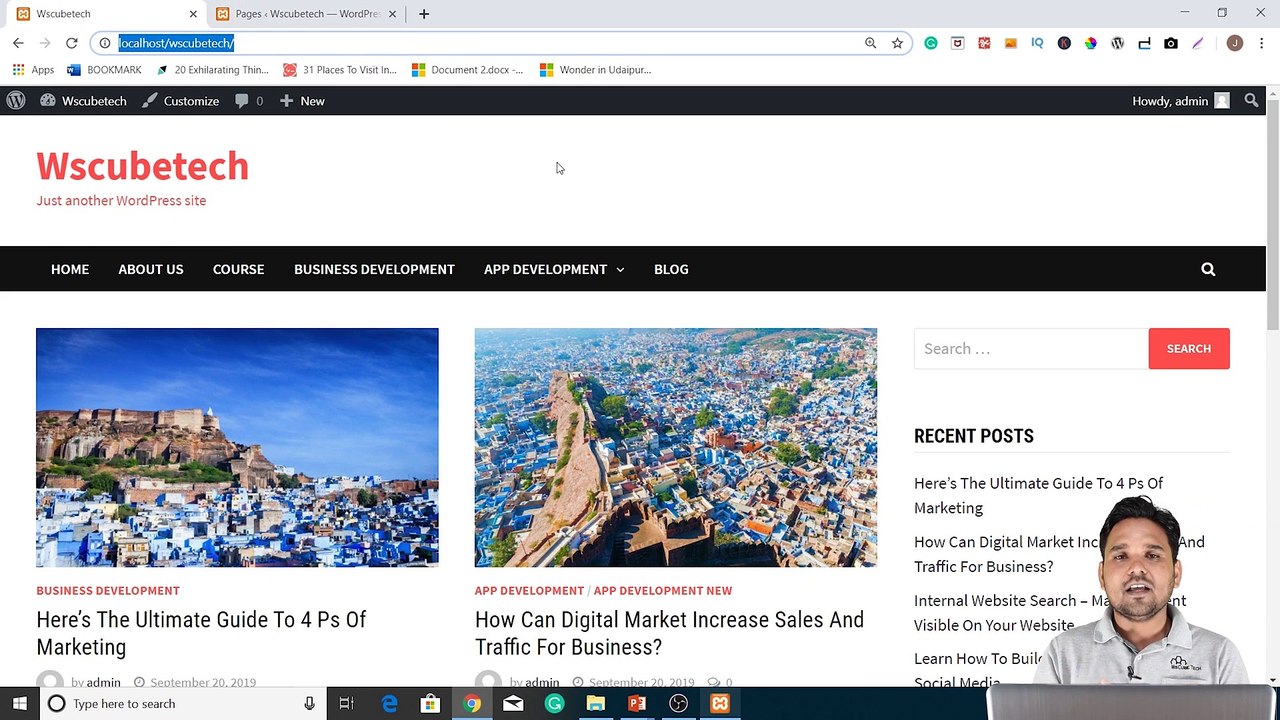This screenshot has height=720, width=1280.
Task: Open the aerial city view post thumbnail
Action: (676, 447)
